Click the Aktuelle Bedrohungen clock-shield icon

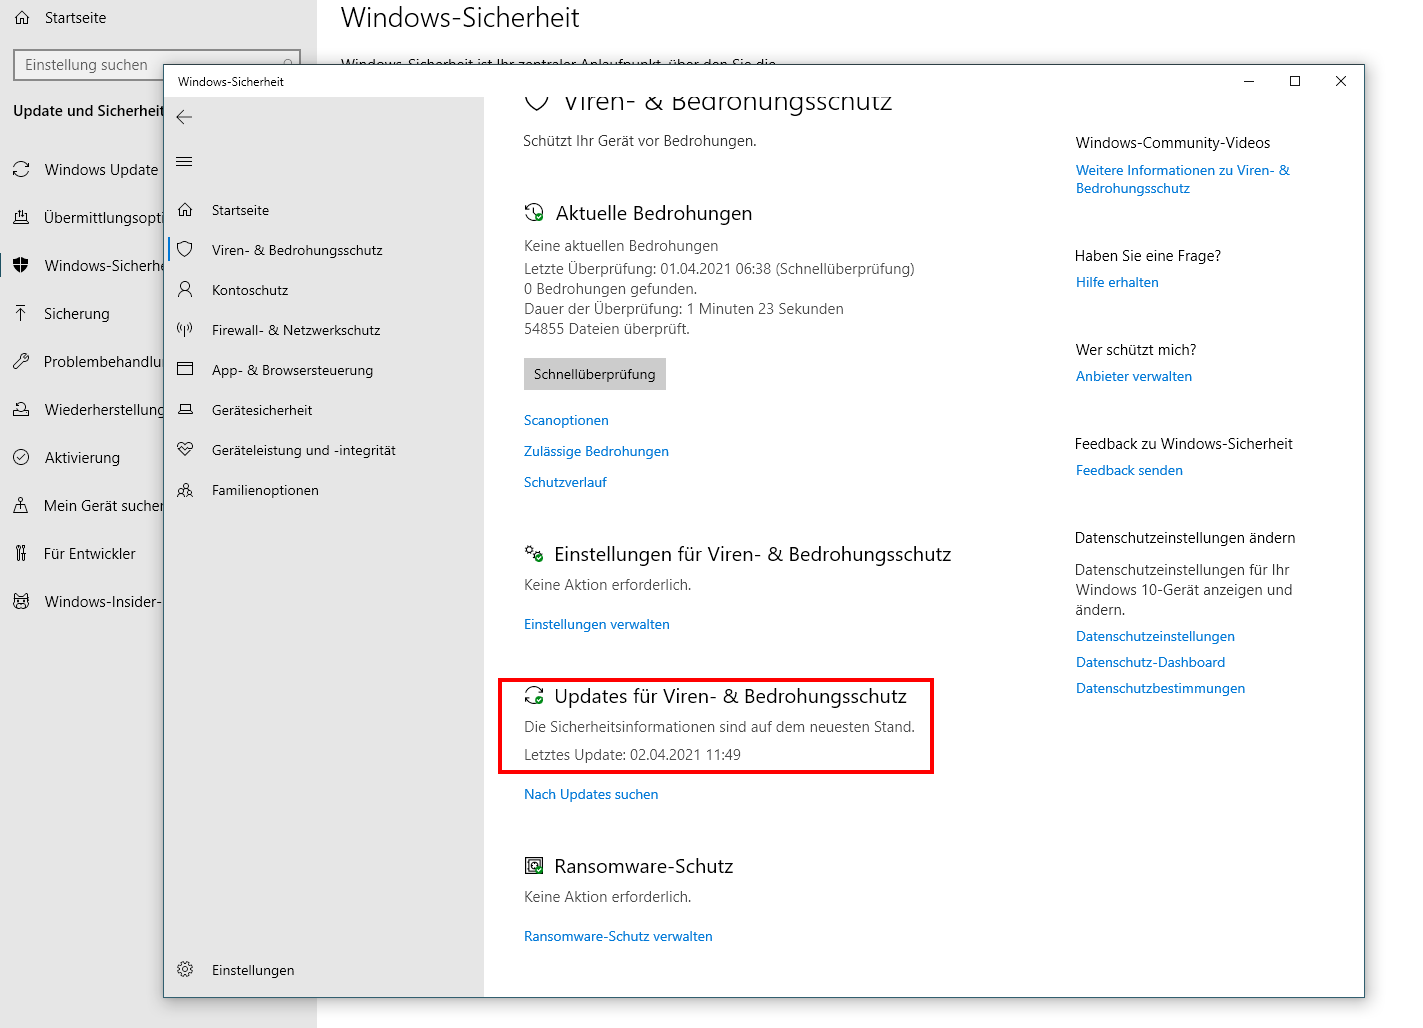coord(534,213)
